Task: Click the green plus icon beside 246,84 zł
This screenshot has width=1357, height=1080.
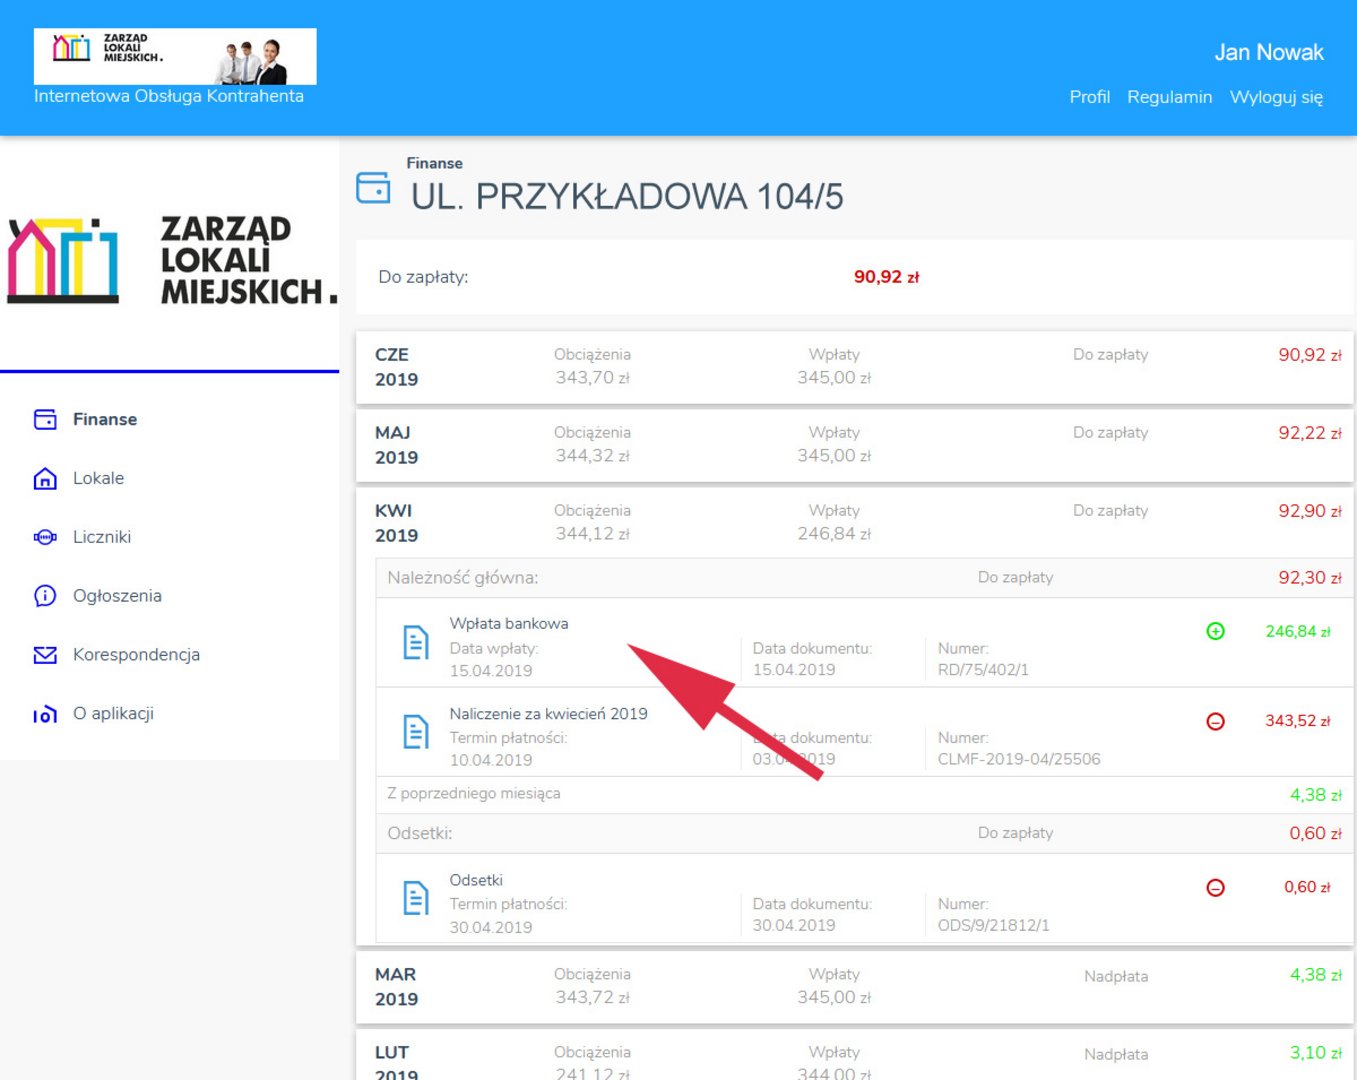Action: (1215, 631)
